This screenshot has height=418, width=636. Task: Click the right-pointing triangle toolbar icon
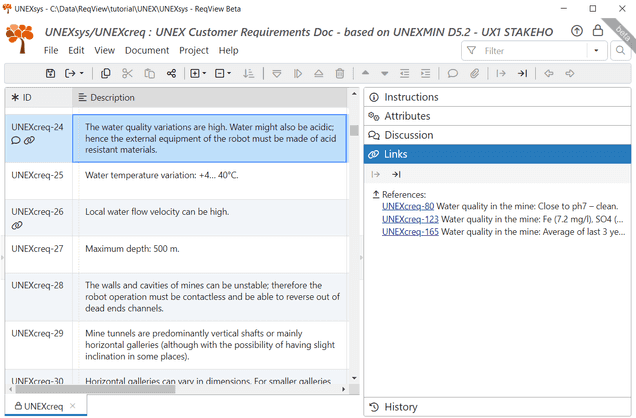pyautogui.click(x=298, y=73)
